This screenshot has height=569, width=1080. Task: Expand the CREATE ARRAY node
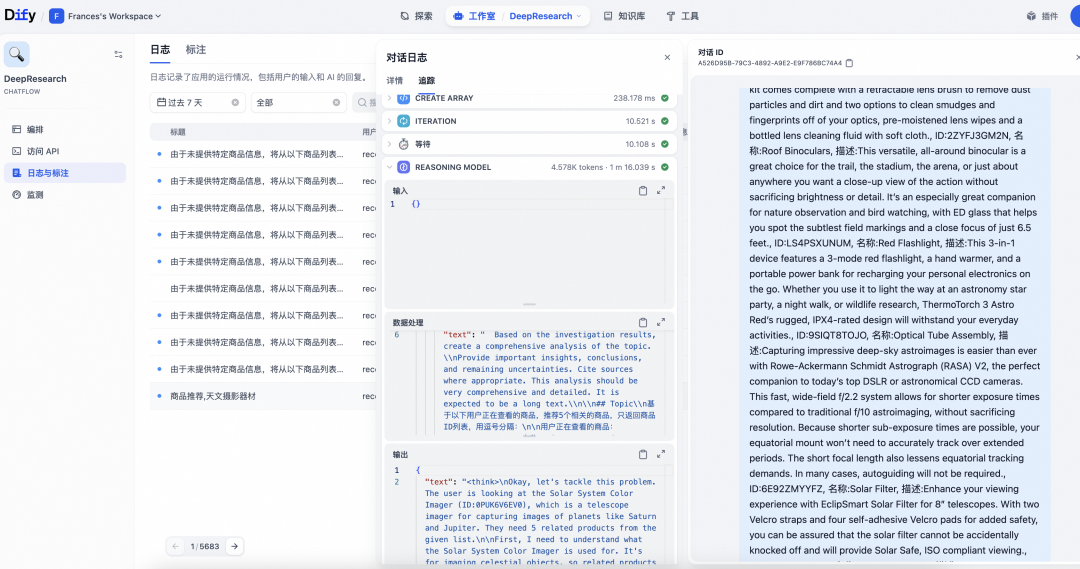[x=390, y=99]
